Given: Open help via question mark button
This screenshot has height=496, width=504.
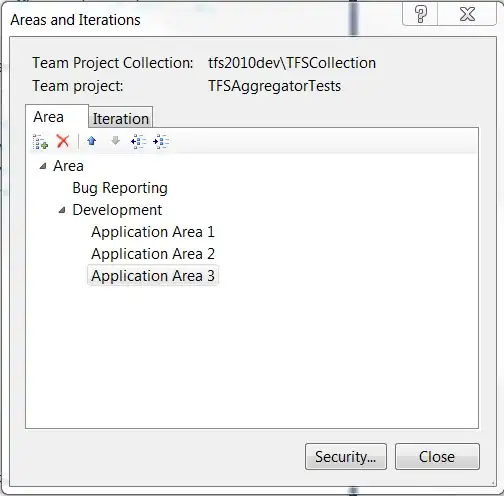Looking at the screenshot, I should pyautogui.click(x=420, y=14).
